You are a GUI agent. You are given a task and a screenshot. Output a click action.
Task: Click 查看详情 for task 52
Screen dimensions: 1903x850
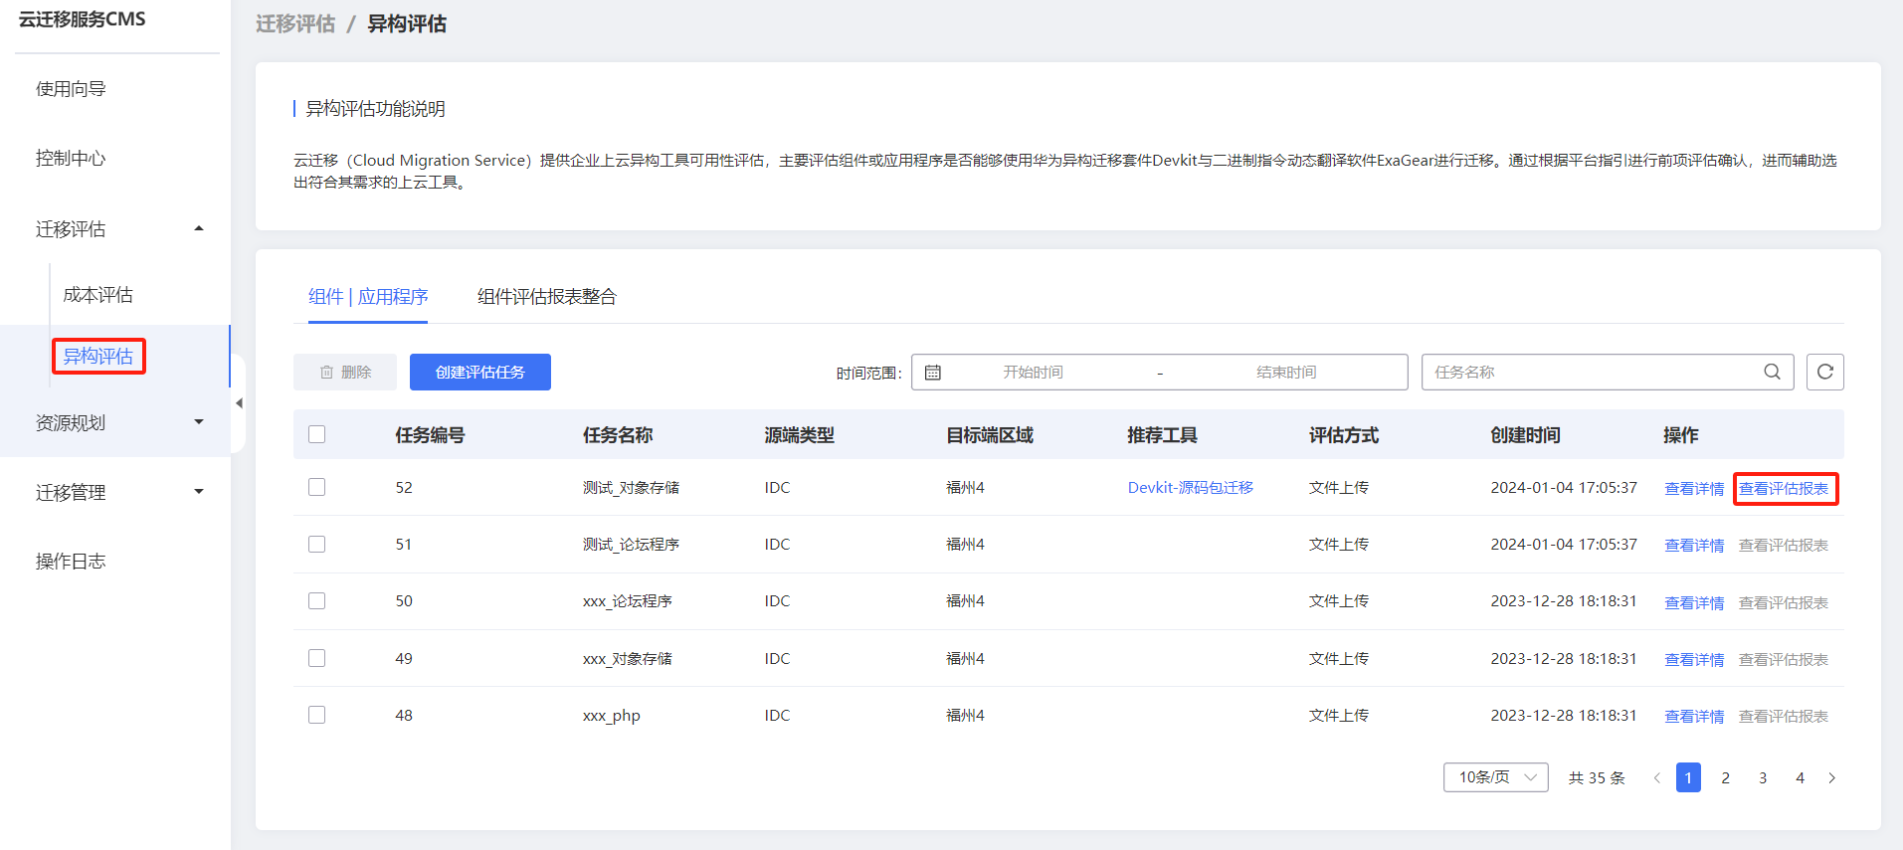pyautogui.click(x=1694, y=488)
